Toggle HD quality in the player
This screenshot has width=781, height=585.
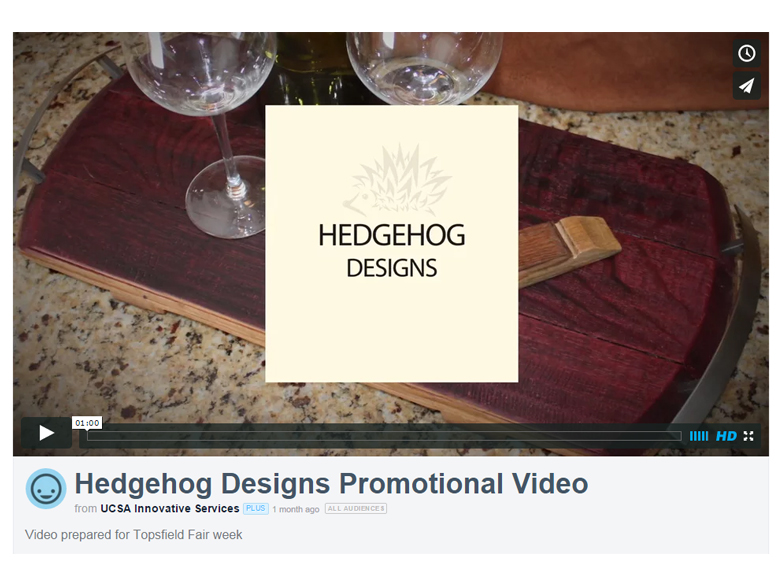click(x=726, y=436)
